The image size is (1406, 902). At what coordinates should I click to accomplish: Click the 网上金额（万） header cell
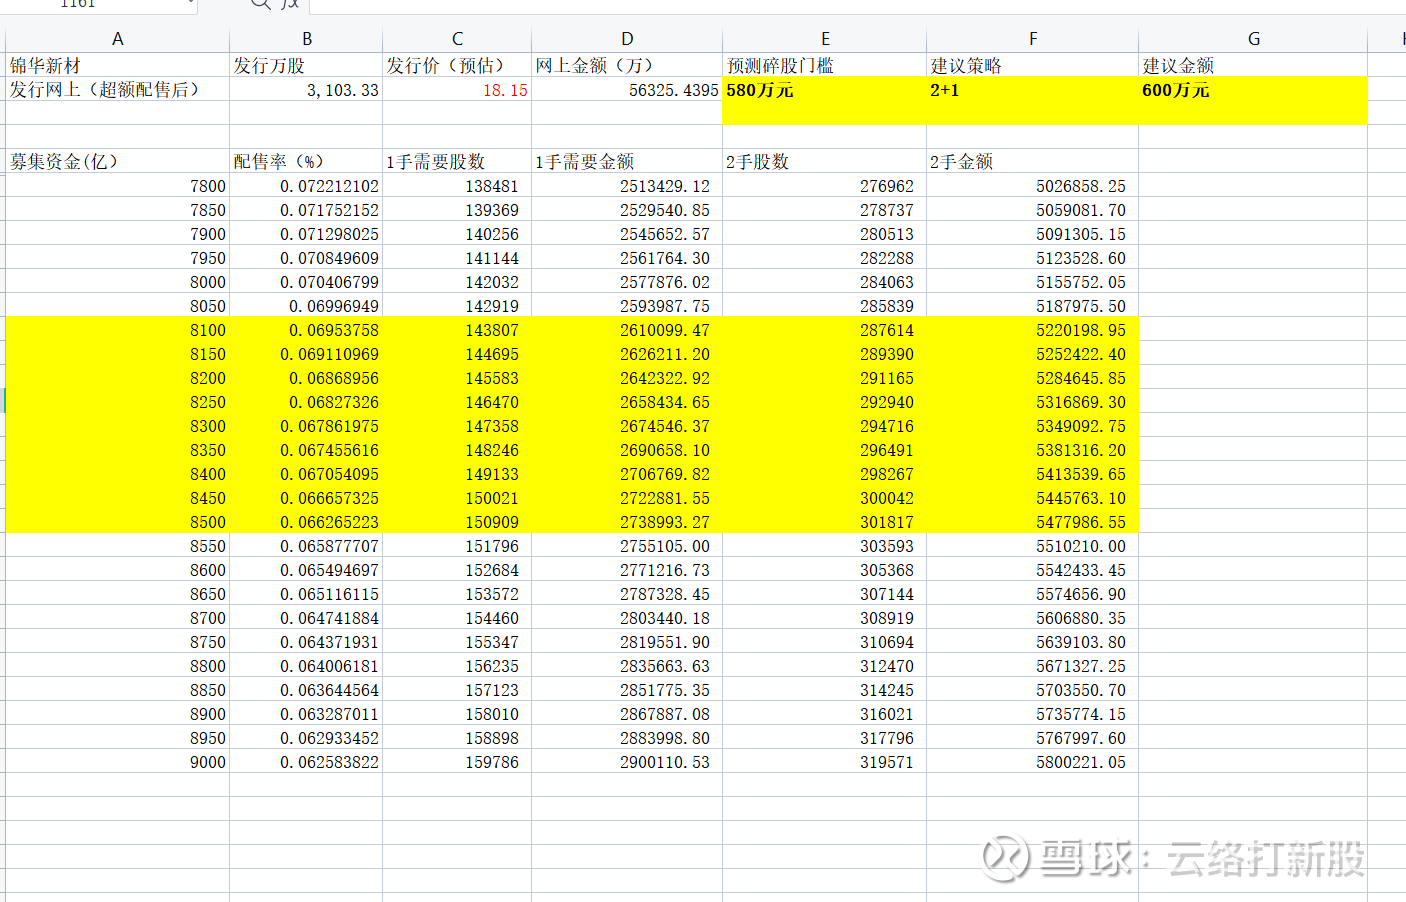pyautogui.click(x=627, y=65)
